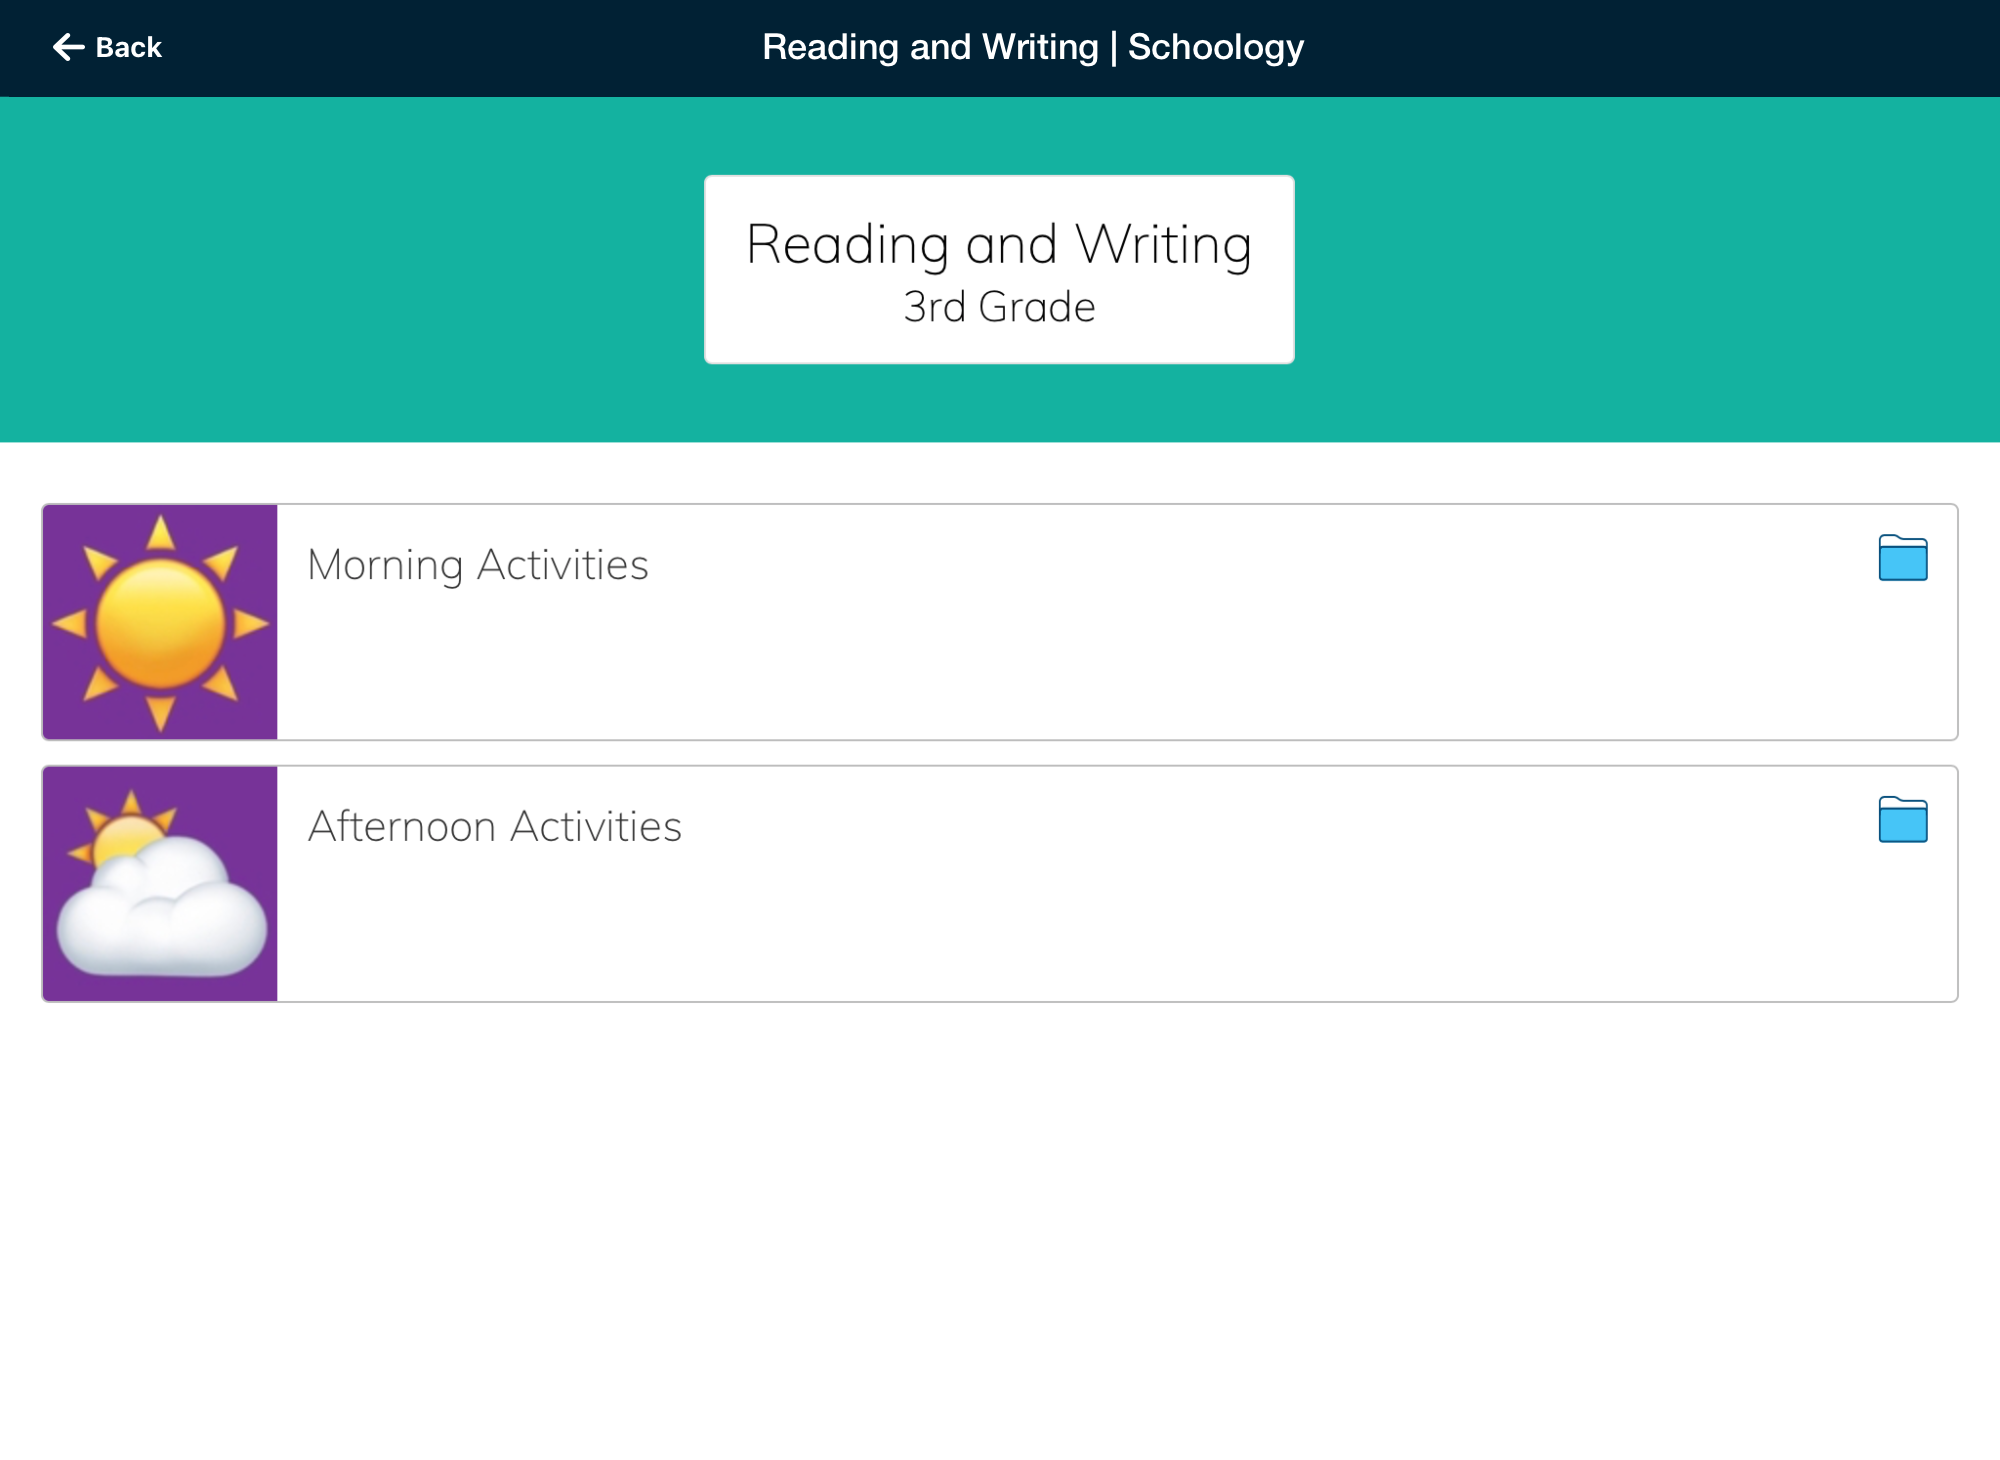Click the dark navigation bar right side
This screenshot has width=2000, height=1460.
coord(1700,47)
